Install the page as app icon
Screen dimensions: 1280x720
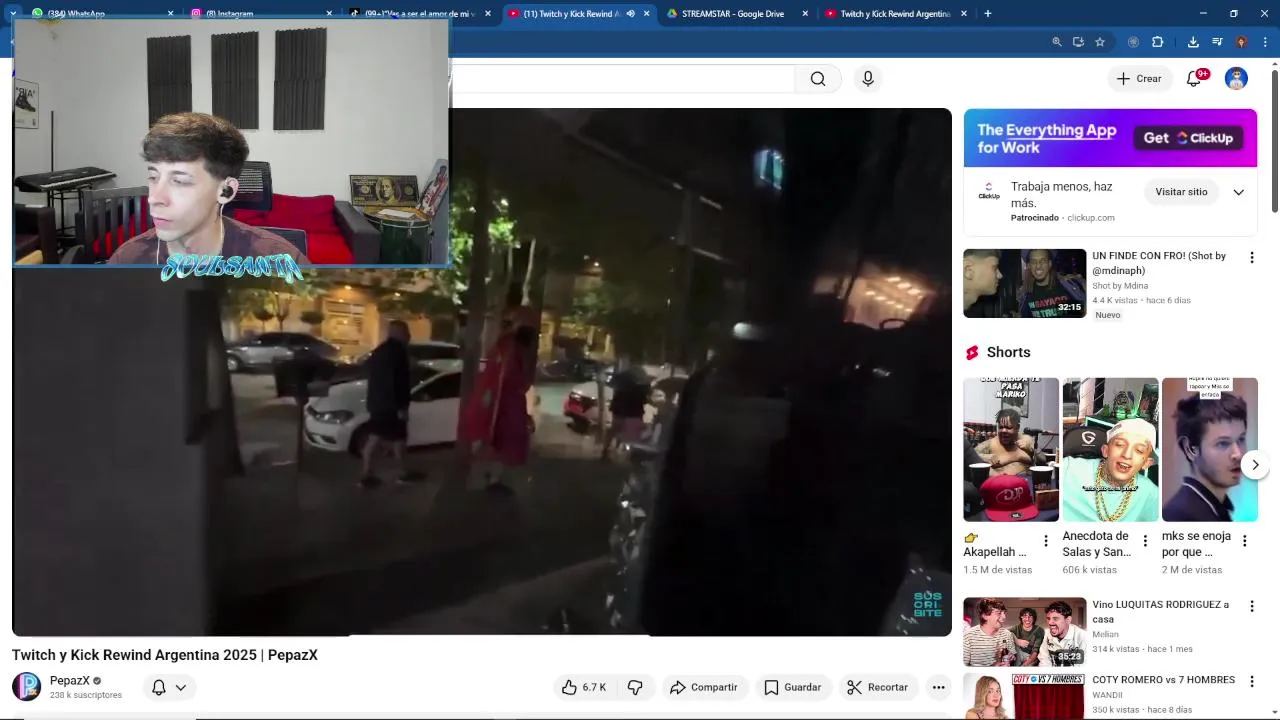coord(1078,42)
